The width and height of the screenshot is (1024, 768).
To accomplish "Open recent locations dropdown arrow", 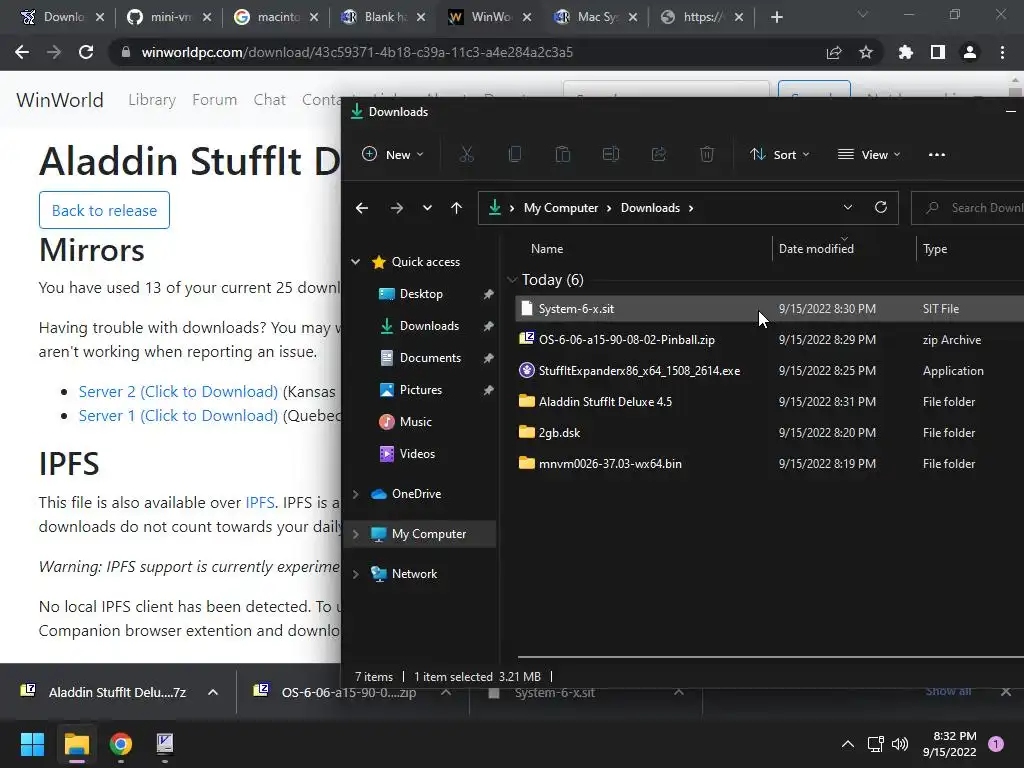I will [x=427, y=208].
